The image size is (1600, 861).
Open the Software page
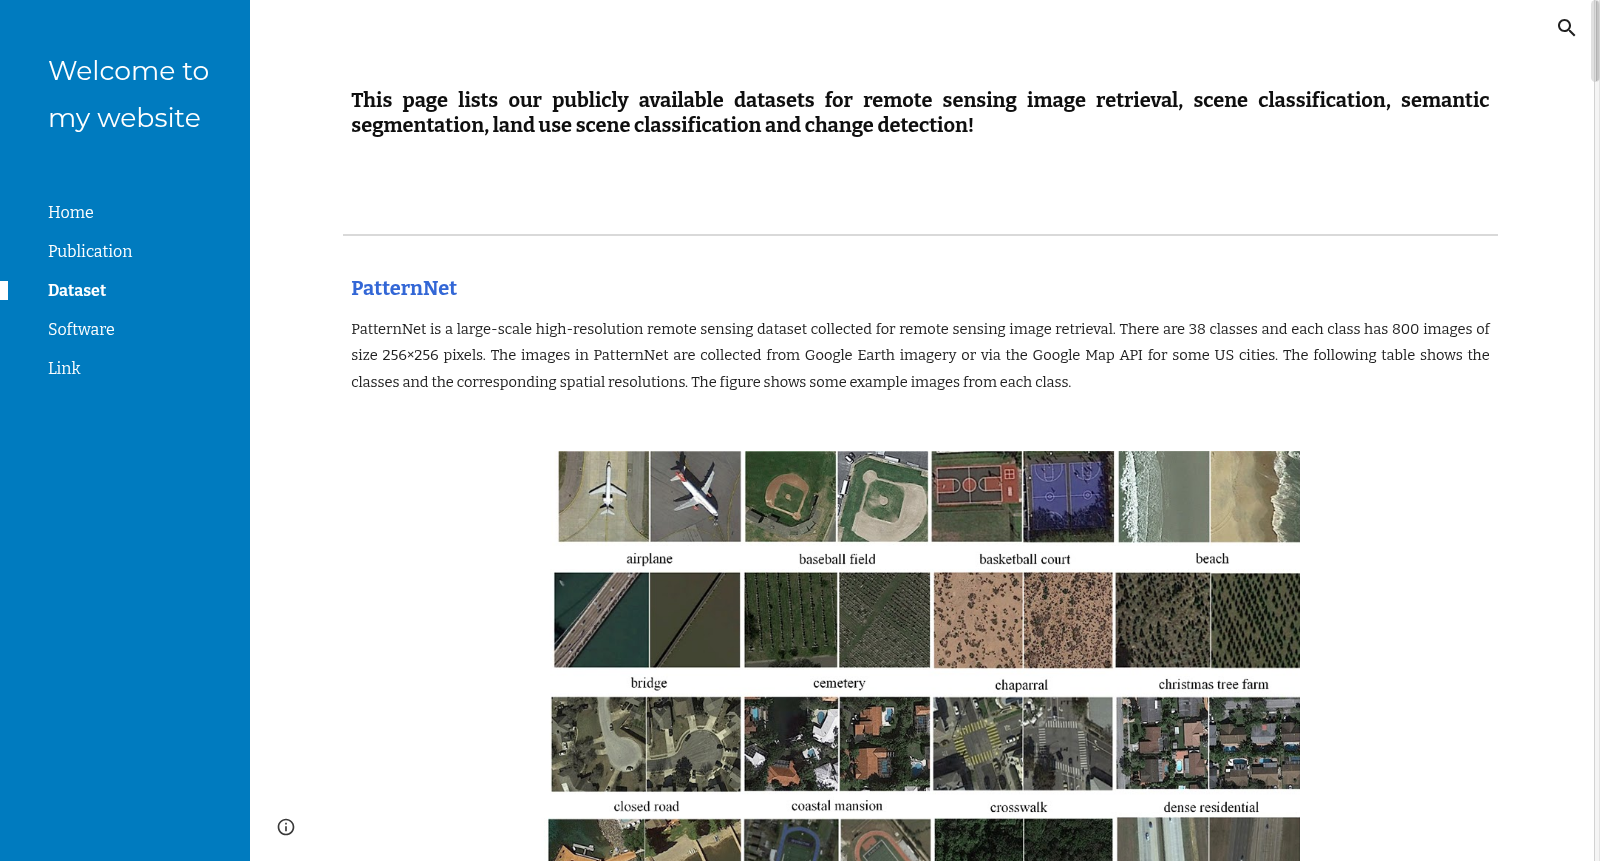81,329
